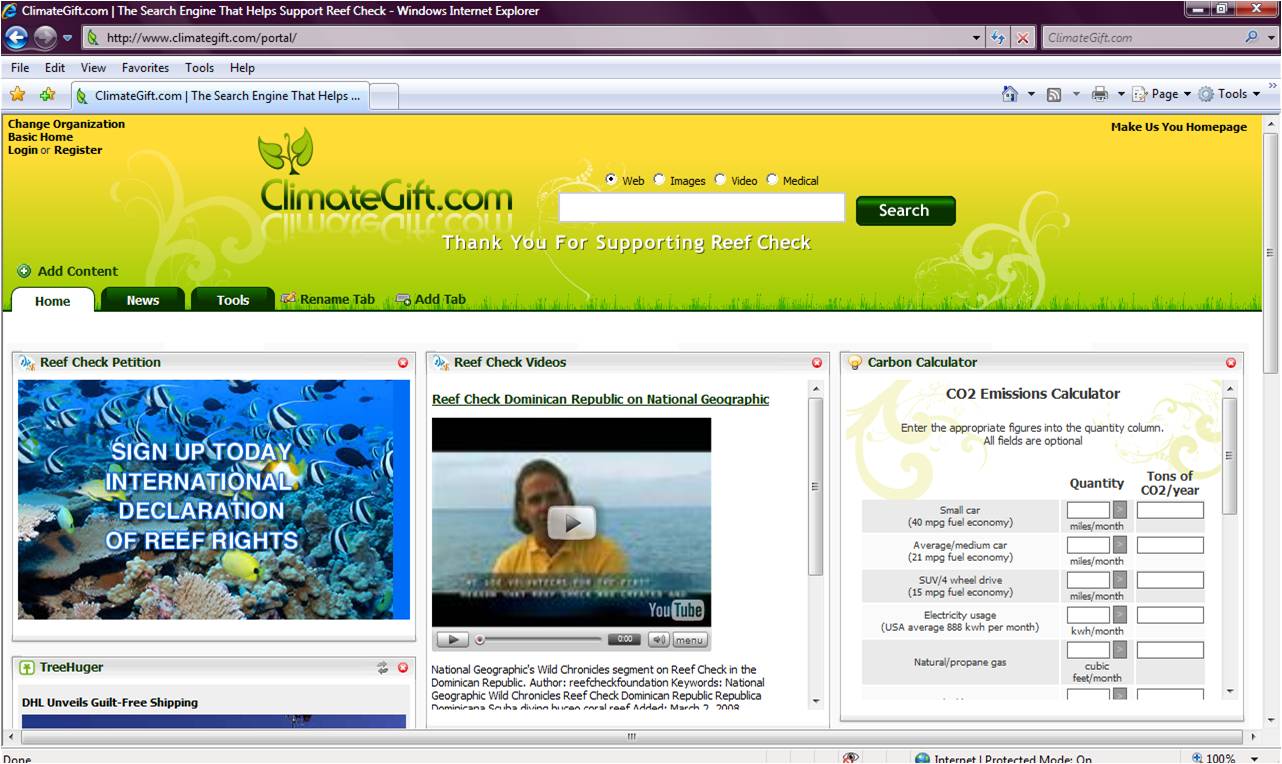Open the Help menu
Viewport: 1282px width, 764px height.
(242, 68)
